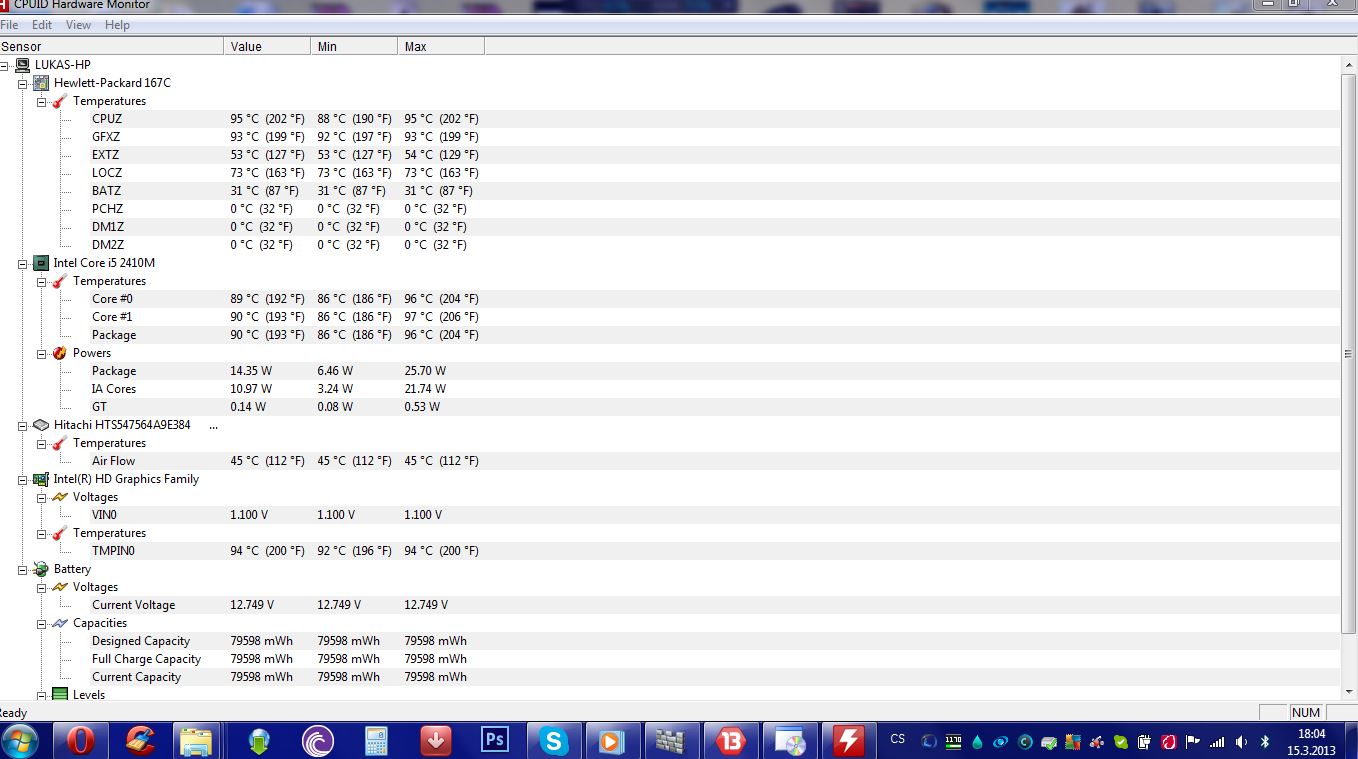
Task: Select the VIN0 voltage row
Action: [x=670, y=515]
